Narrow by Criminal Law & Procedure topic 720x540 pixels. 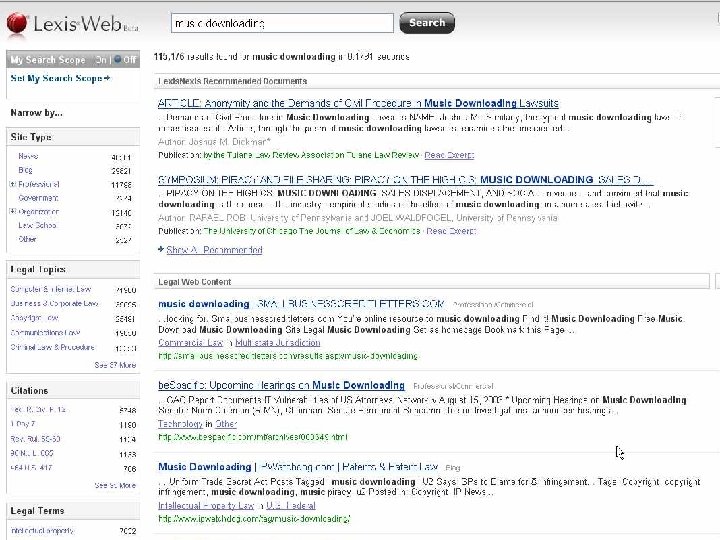[x=52, y=347]
